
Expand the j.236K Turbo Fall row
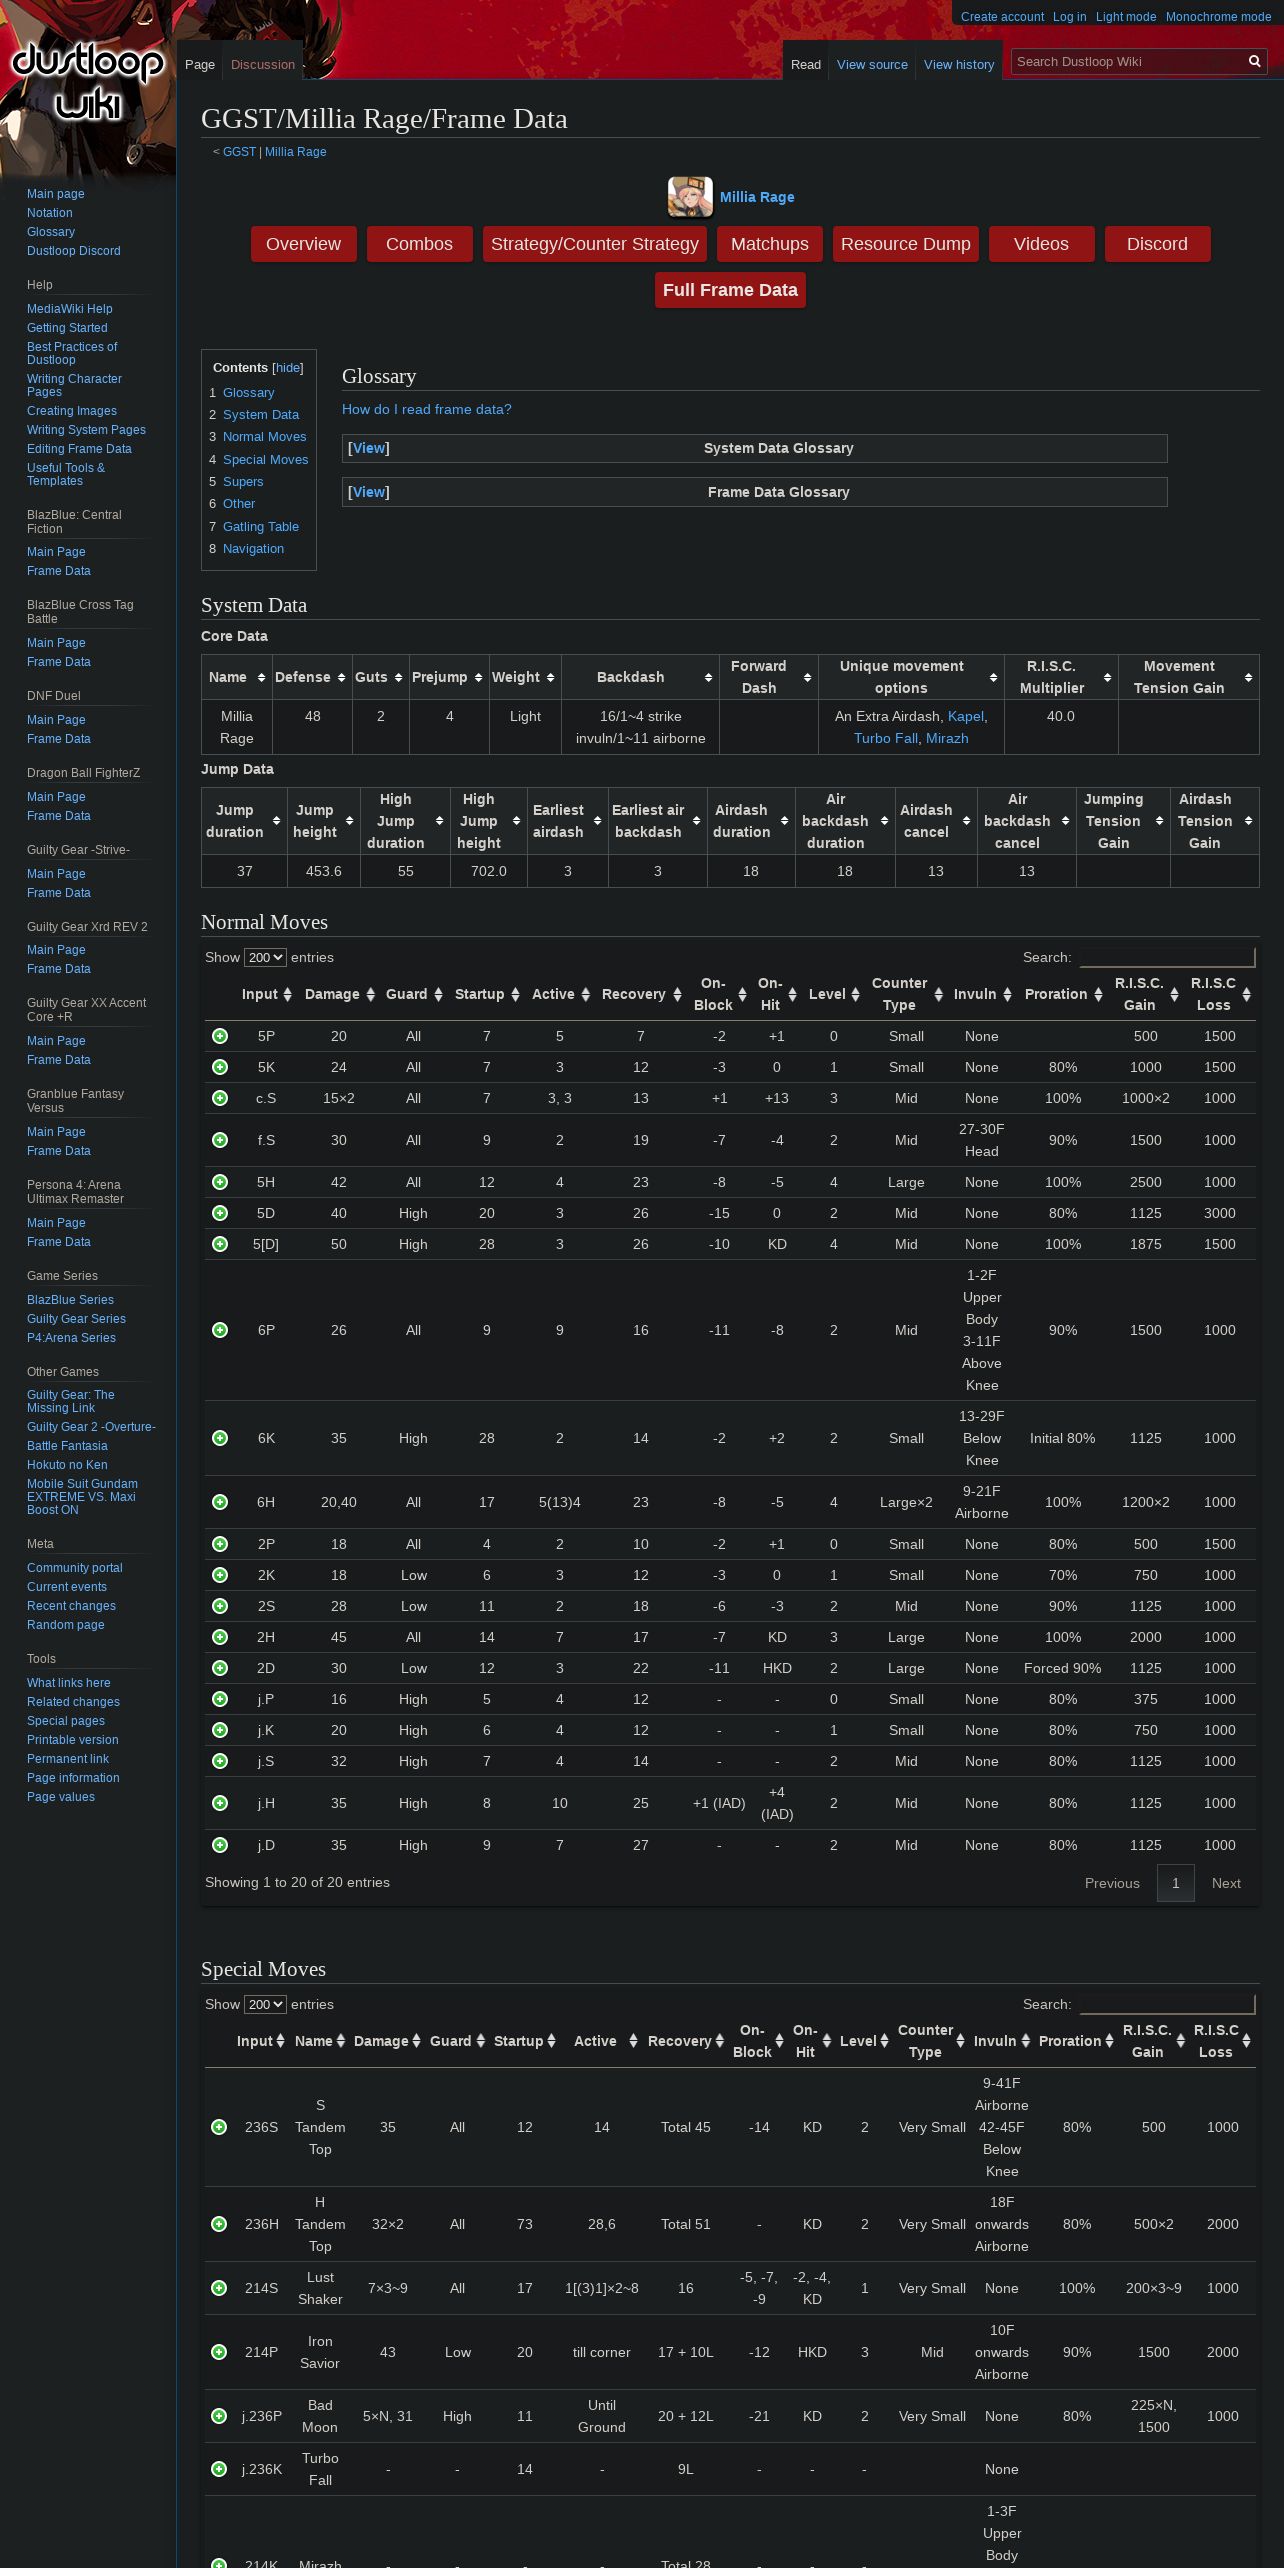pyautogui.click(x=219, y=2469)
